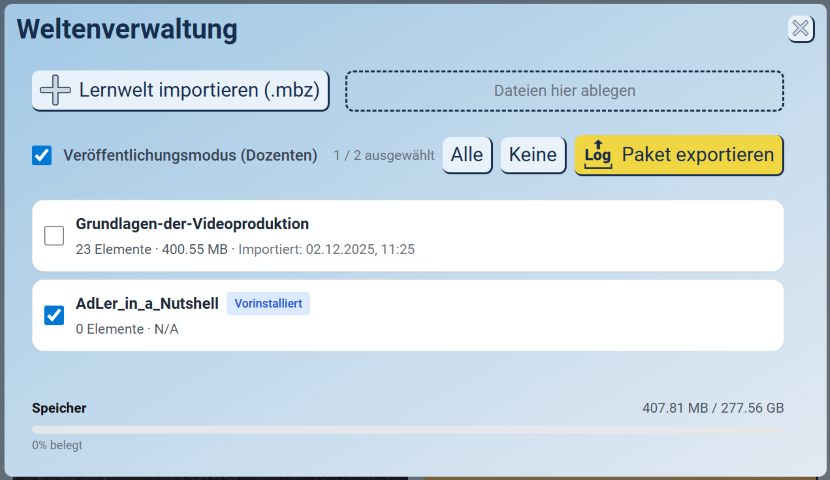Select the Grundlagen-der-Videoproduktion title
Screen dimensions: 830x480
click(x=192, y=224)
